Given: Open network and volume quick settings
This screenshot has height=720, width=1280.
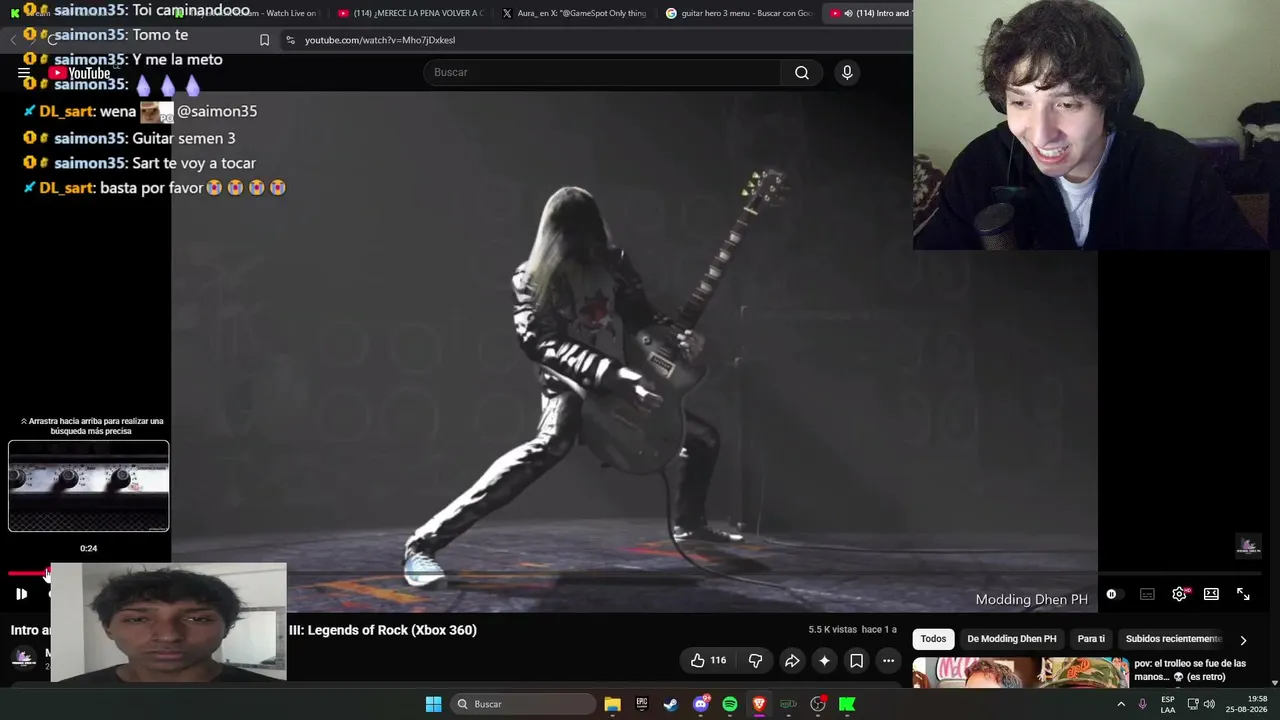Looking at the screenshot, I should coord(1201,704).
